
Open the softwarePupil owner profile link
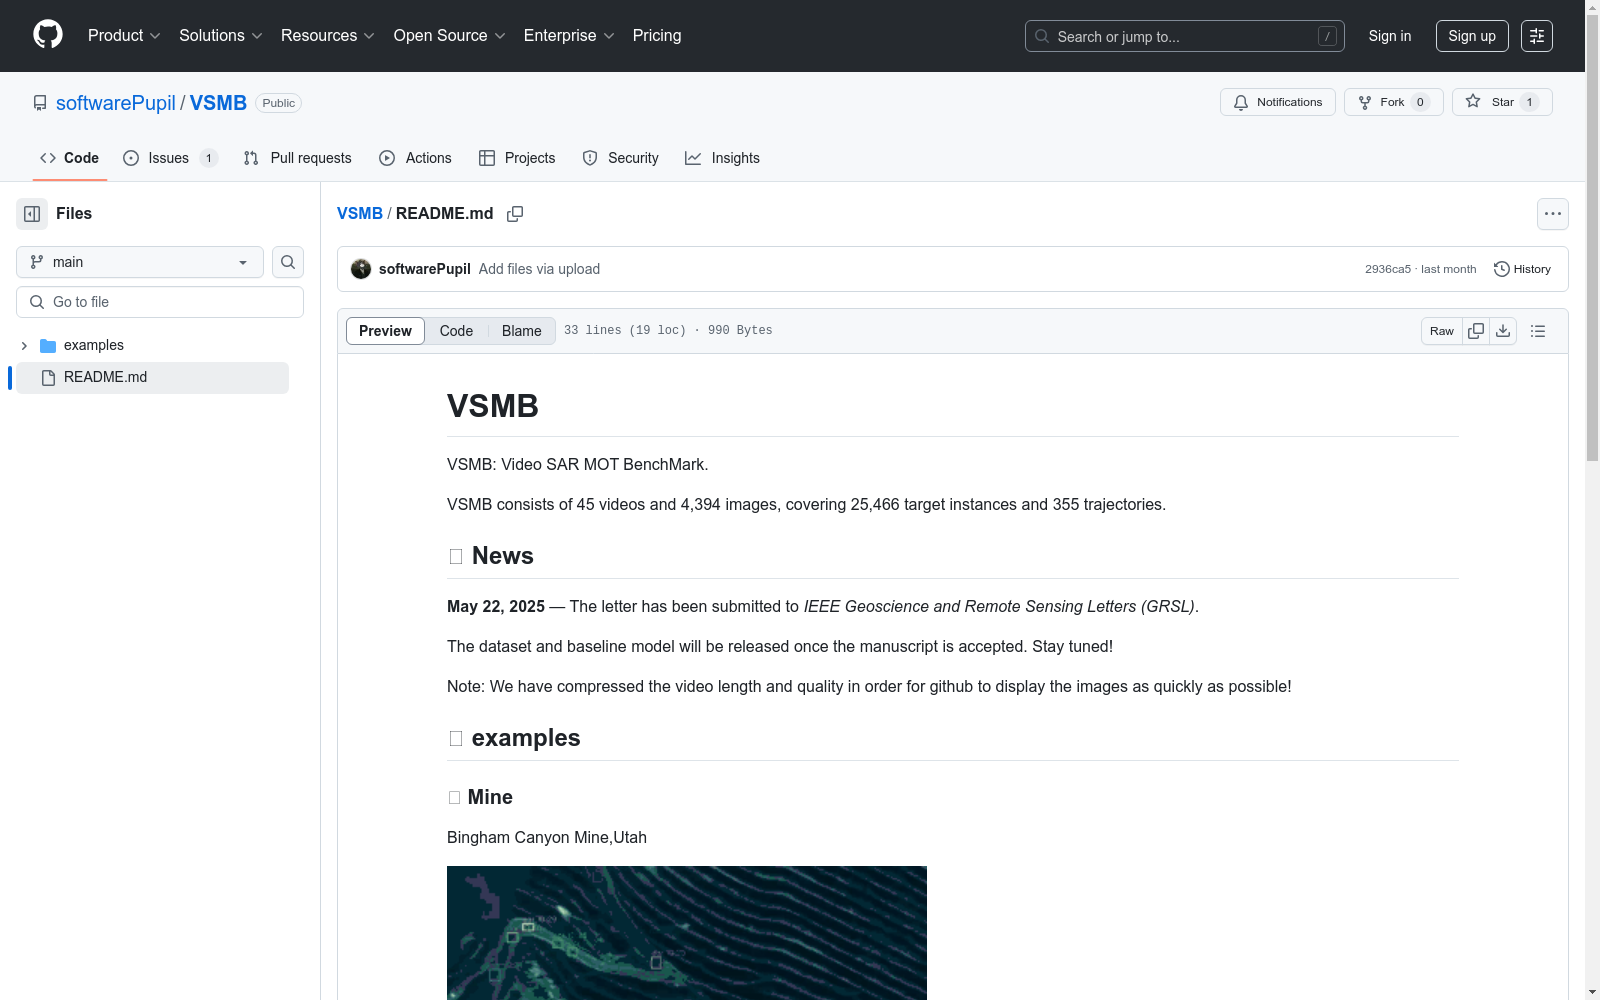point(116,103)
